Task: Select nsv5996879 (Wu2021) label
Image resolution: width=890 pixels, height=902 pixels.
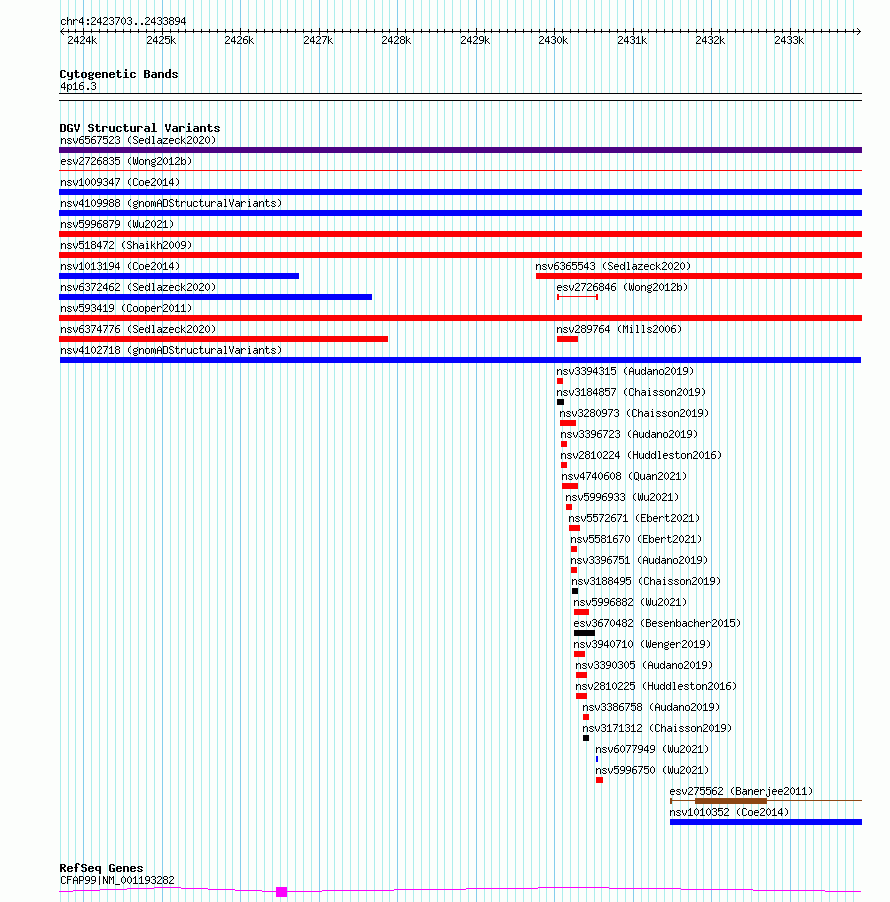Action: (x=117, y=224)
